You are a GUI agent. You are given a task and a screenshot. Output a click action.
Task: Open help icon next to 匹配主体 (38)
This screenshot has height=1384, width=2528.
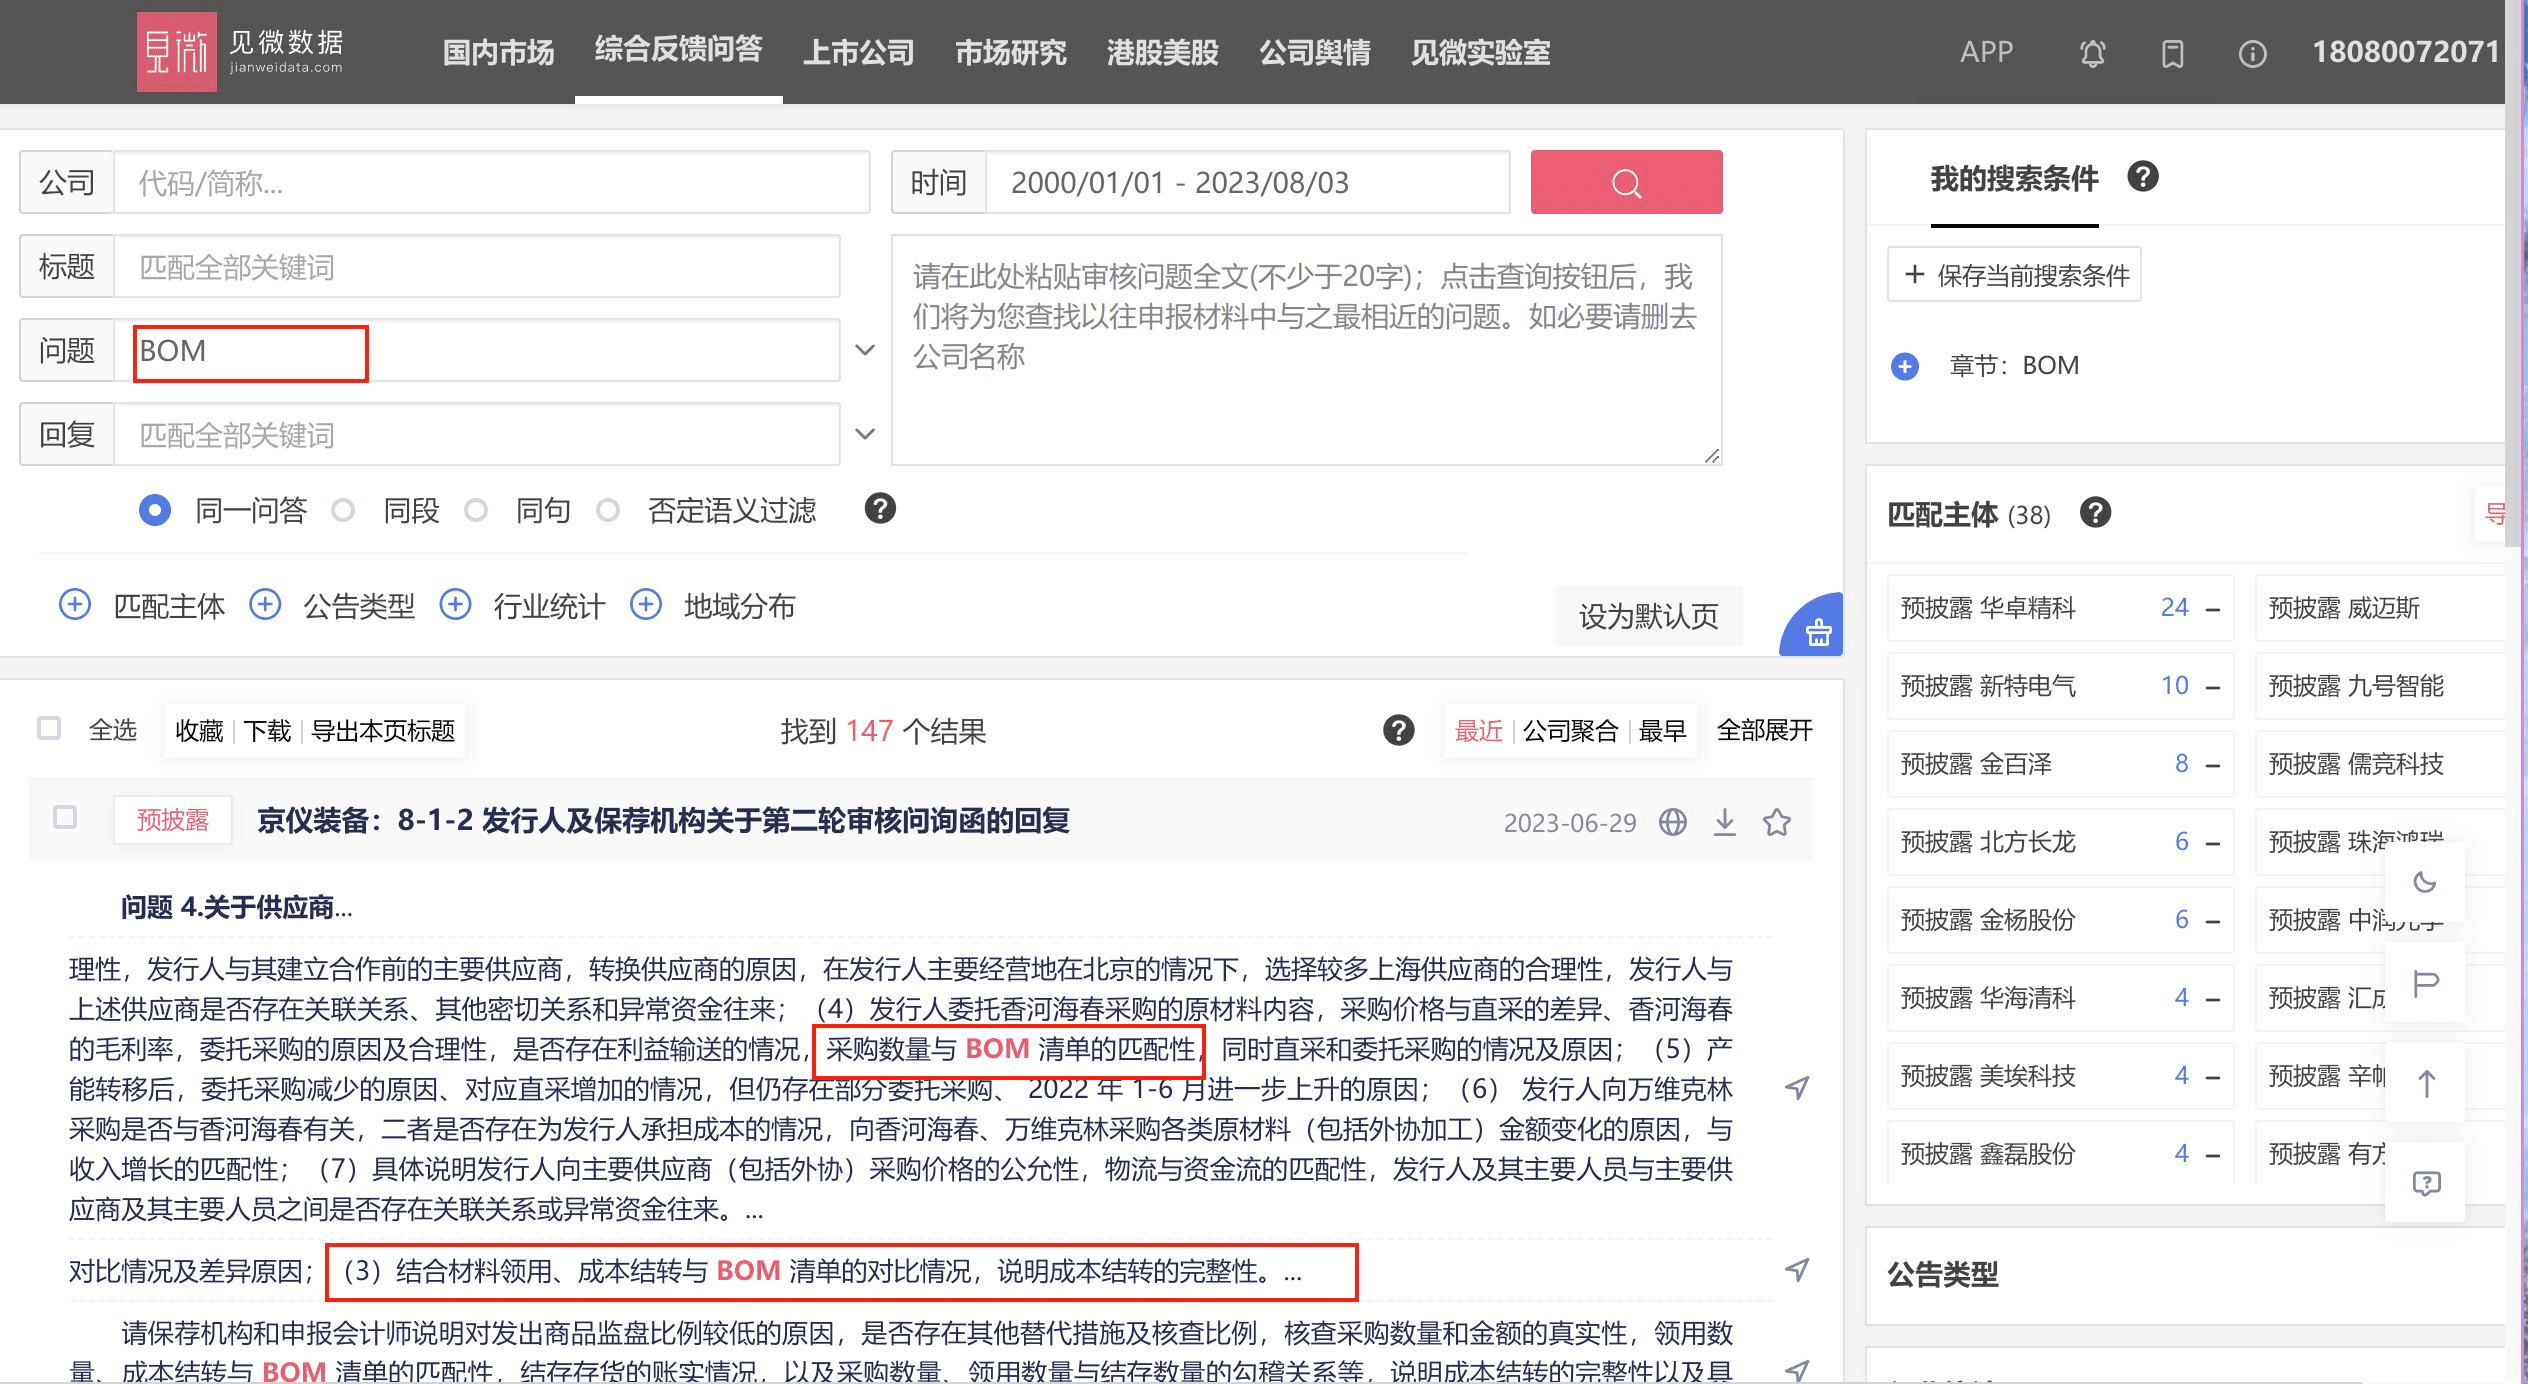tap(2095, 512)
